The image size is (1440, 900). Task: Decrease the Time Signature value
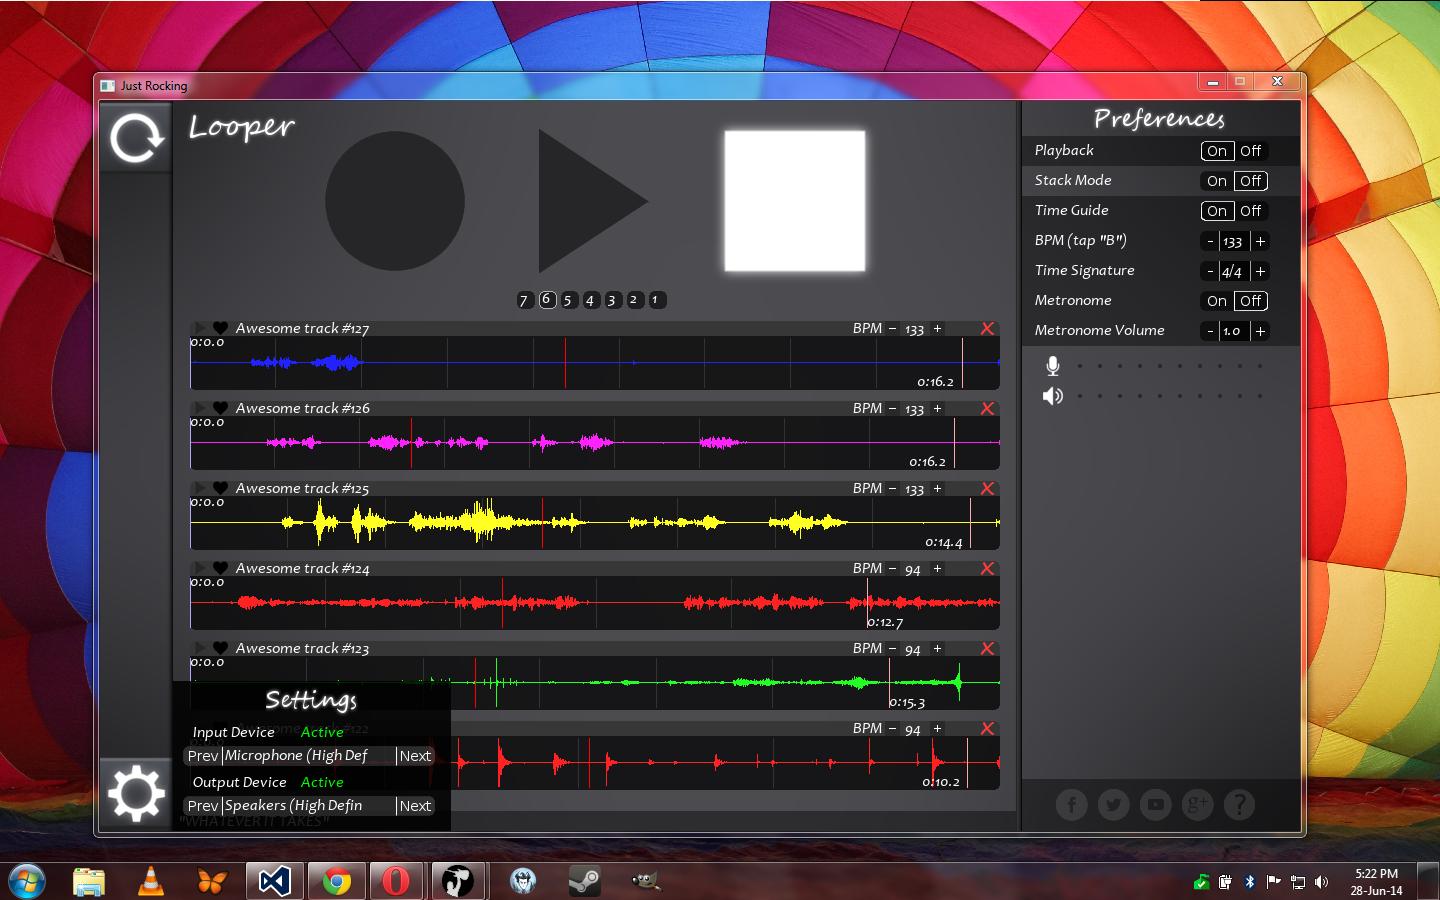(1210, 271)
